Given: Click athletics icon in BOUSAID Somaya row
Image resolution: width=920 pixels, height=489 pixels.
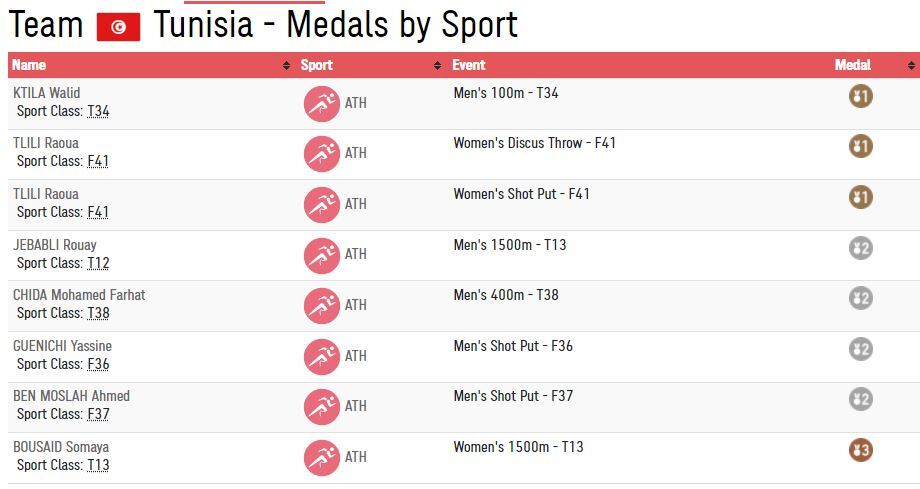Looking at the screenshot, I should (x=322, y=457).
